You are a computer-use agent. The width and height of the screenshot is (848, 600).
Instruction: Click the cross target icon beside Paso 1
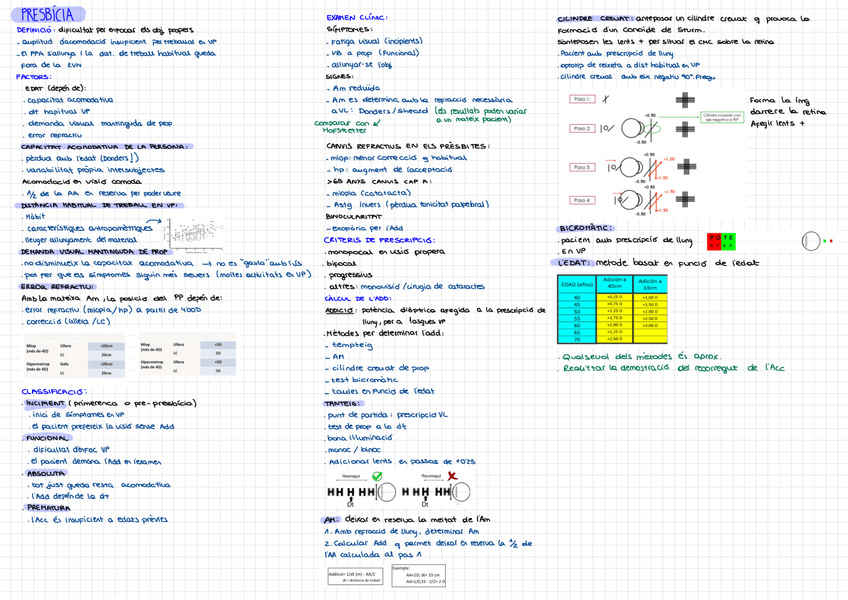(684, 100)
